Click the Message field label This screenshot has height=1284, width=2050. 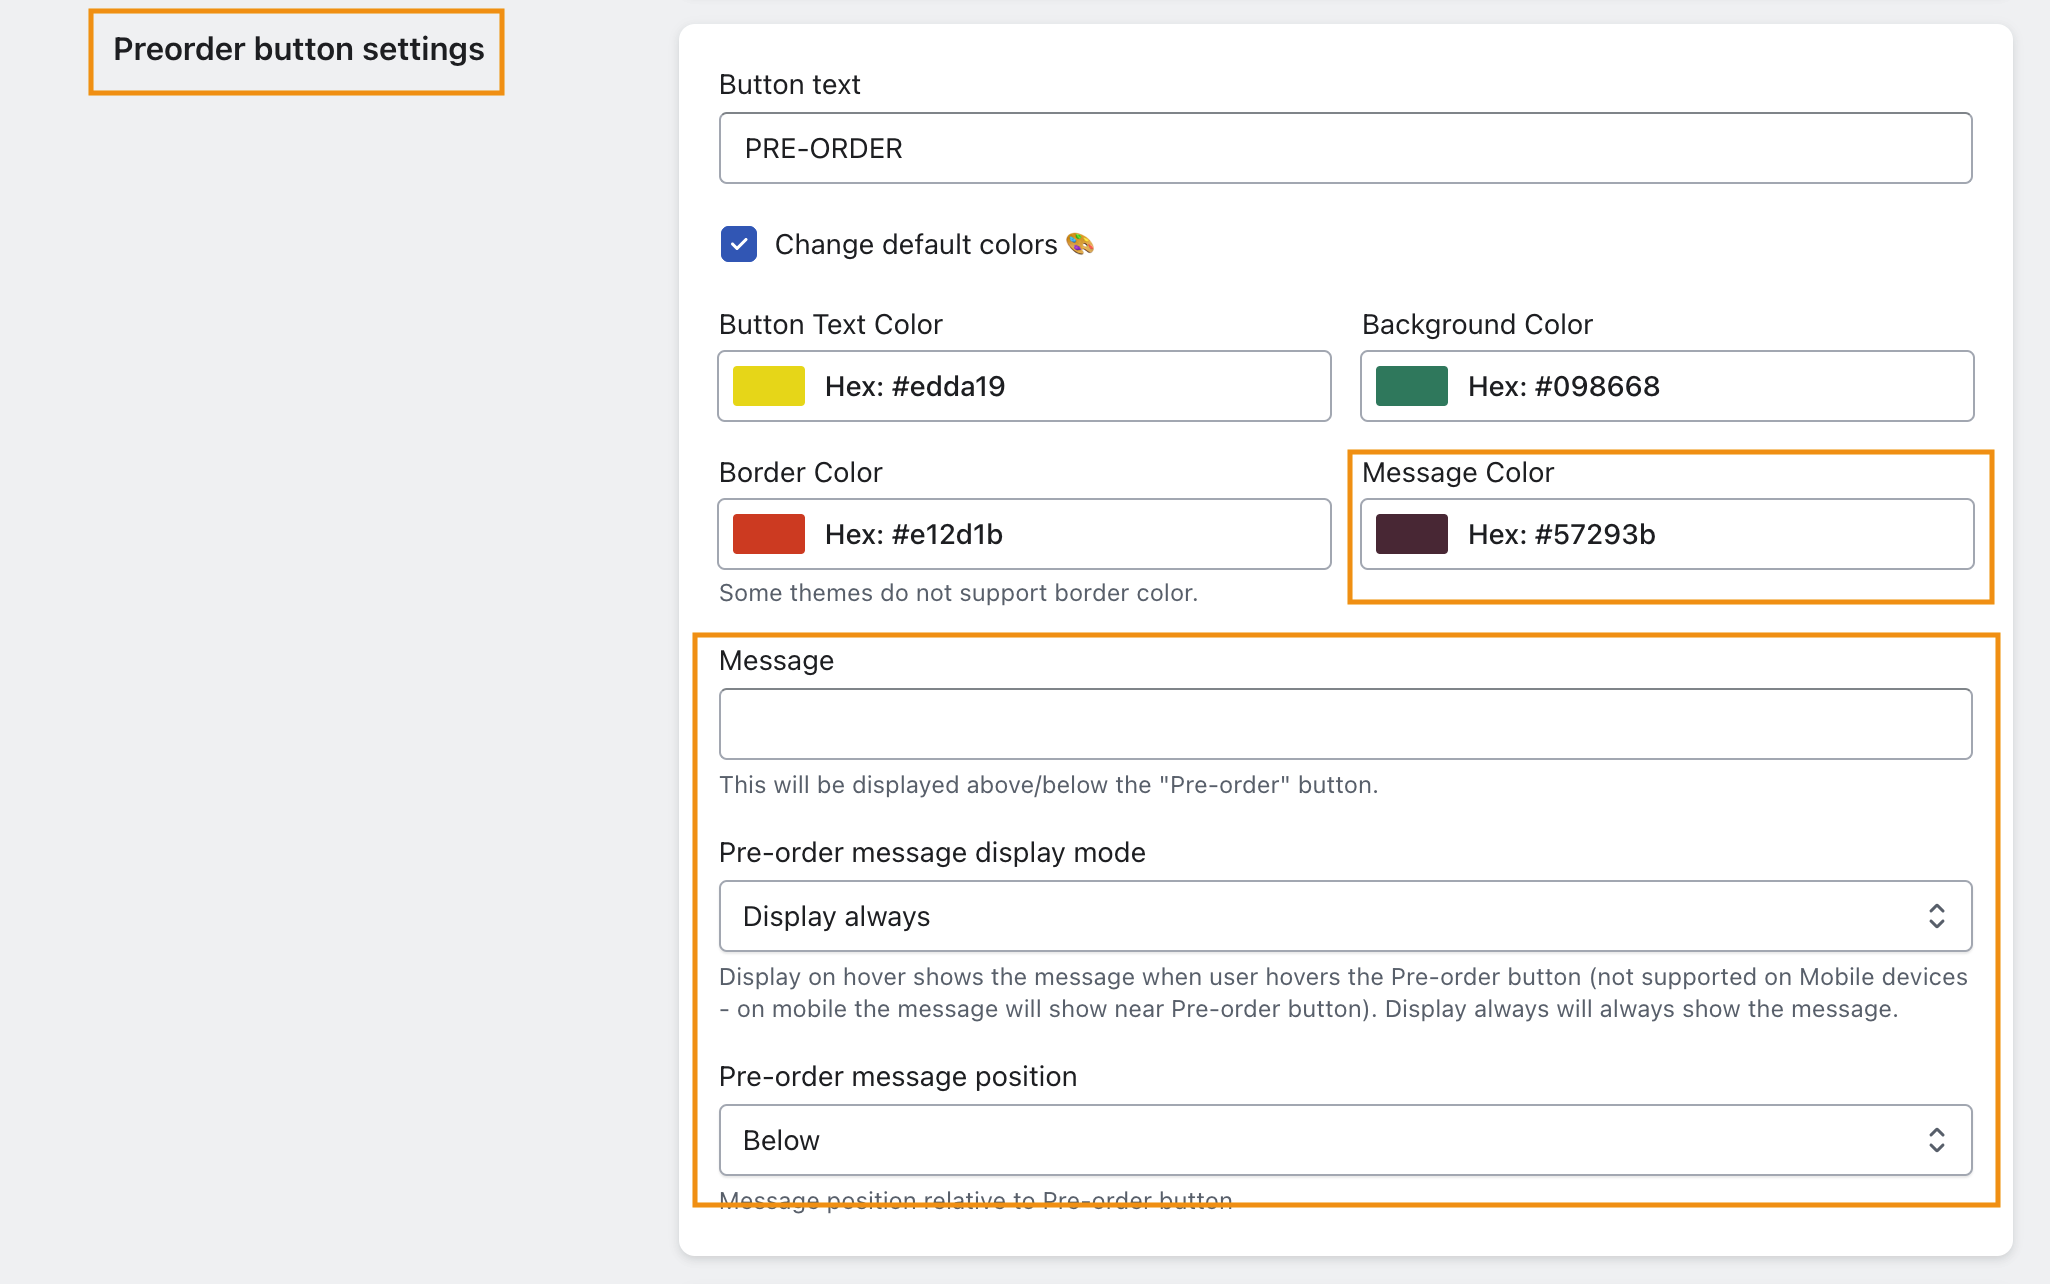tap(776, 660)
